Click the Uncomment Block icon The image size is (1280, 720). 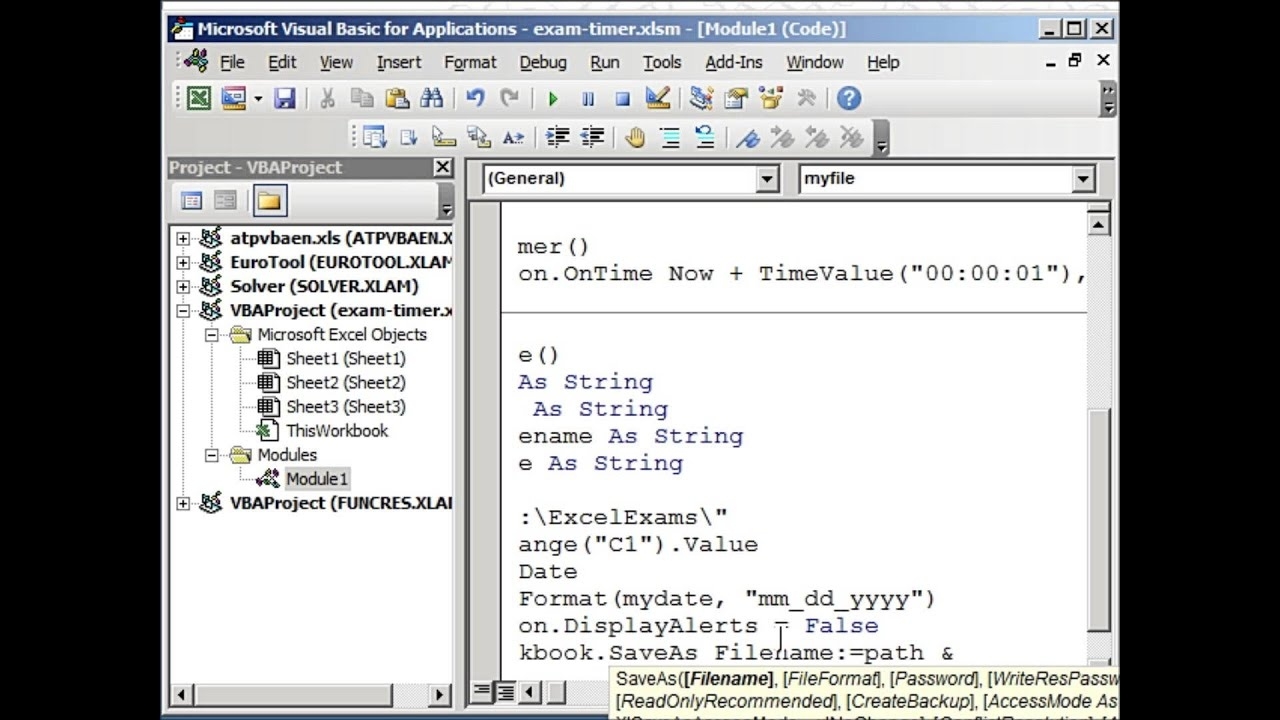[705, 137]
